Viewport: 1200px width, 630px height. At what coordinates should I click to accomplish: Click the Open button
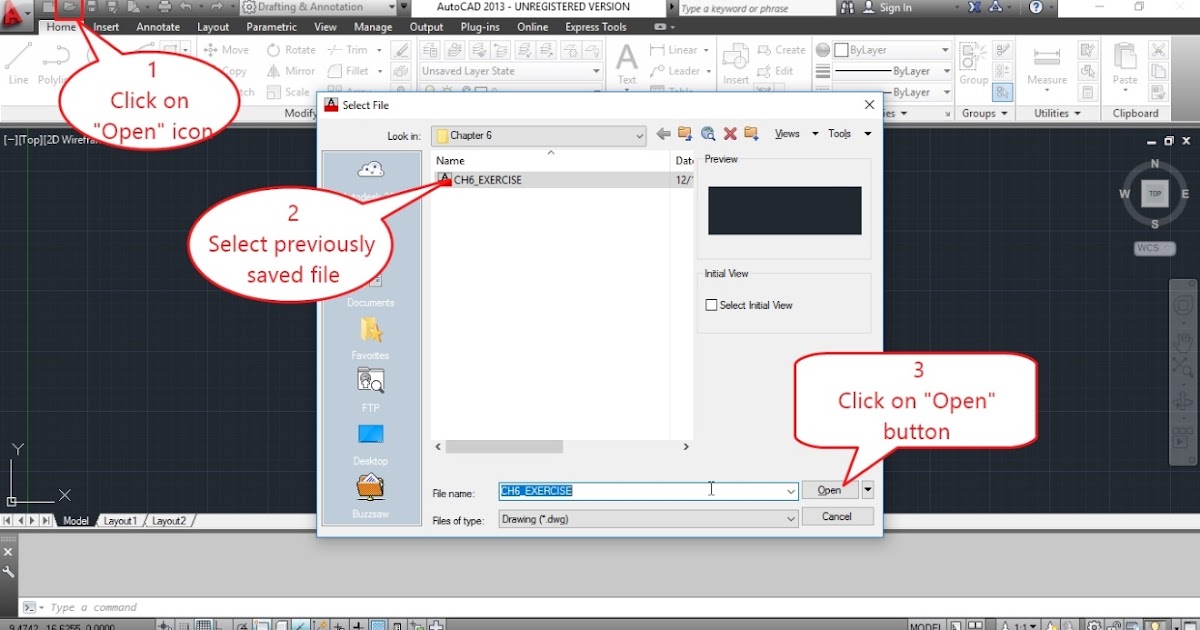(x=830, y=490)
